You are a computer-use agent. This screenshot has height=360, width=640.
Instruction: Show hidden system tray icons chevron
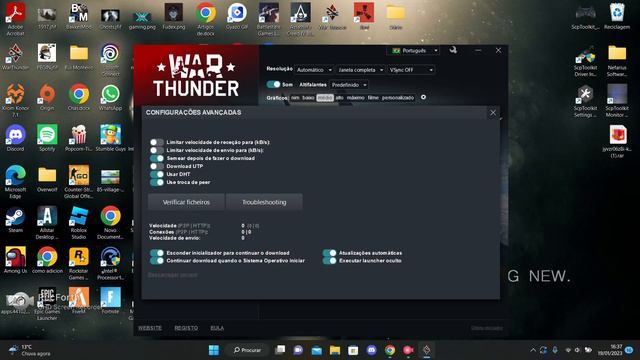(533, 350)
